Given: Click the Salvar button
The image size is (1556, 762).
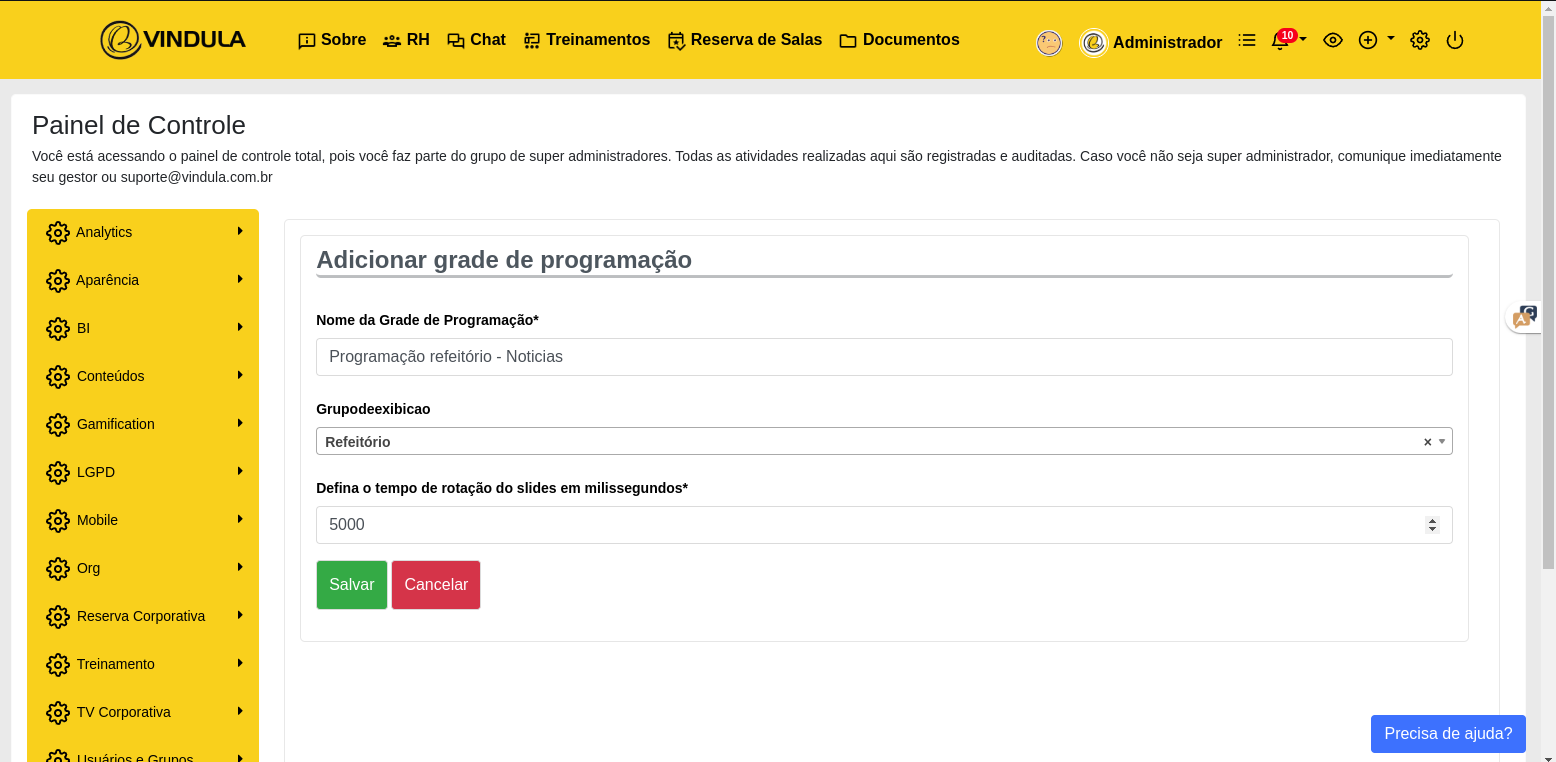Looking at the screenshot, I should pos(352,585).
